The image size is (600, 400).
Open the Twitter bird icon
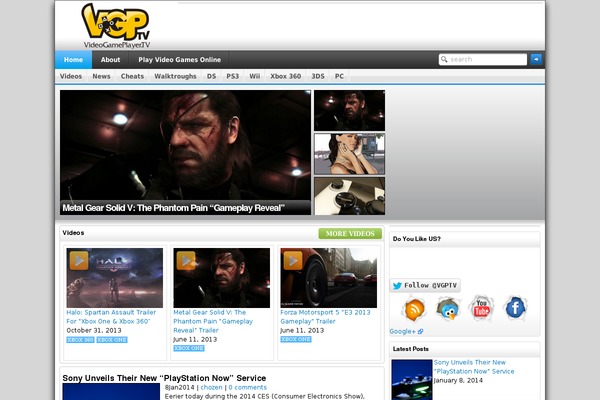pos(448,309)
